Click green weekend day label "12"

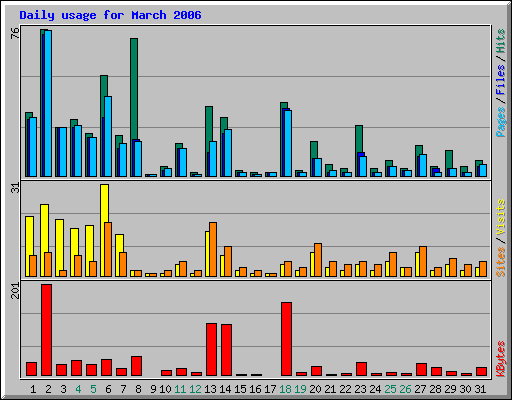(x=195, y=389)
